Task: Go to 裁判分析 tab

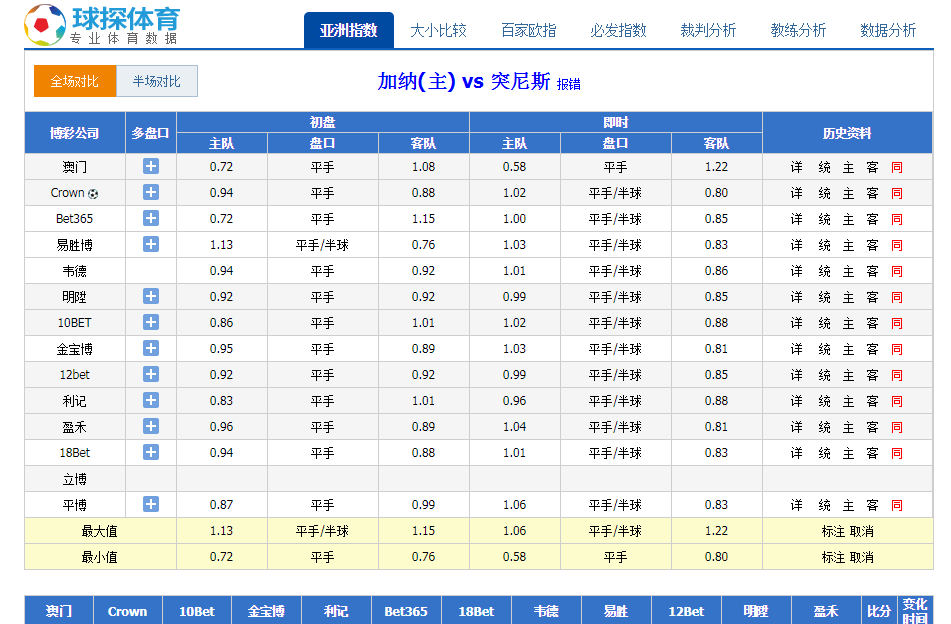Action: coord(708,30)
